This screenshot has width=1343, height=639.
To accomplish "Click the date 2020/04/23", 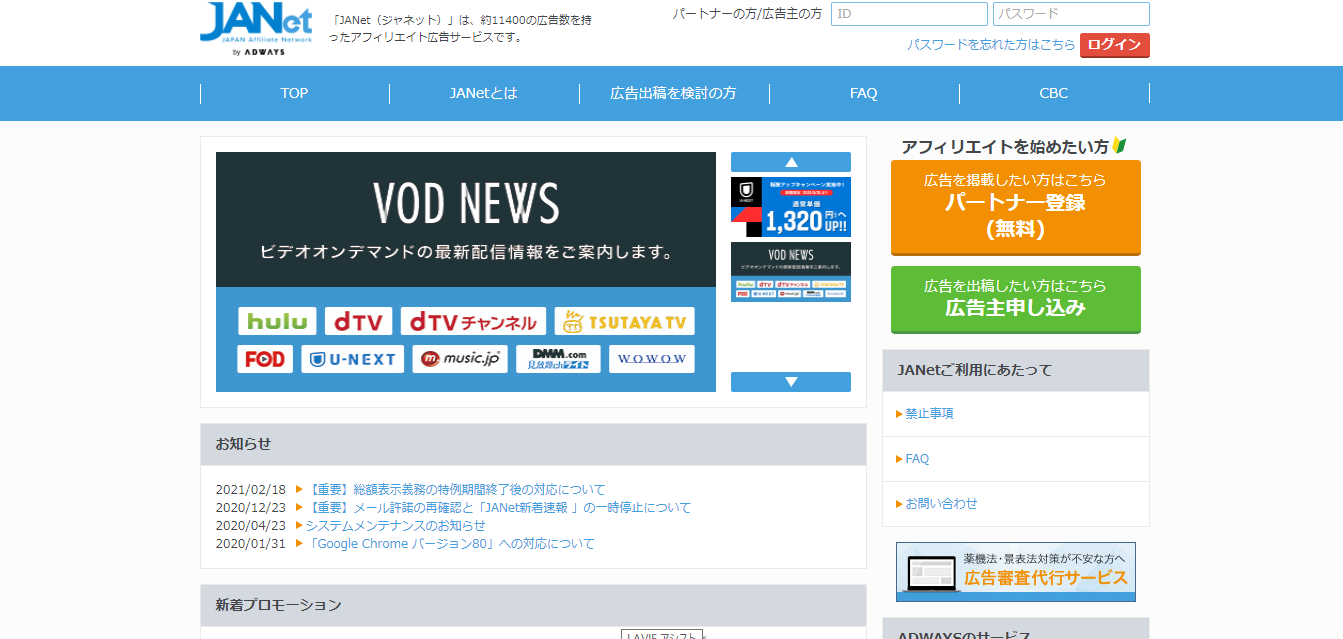I will click(x=251, y=525).
